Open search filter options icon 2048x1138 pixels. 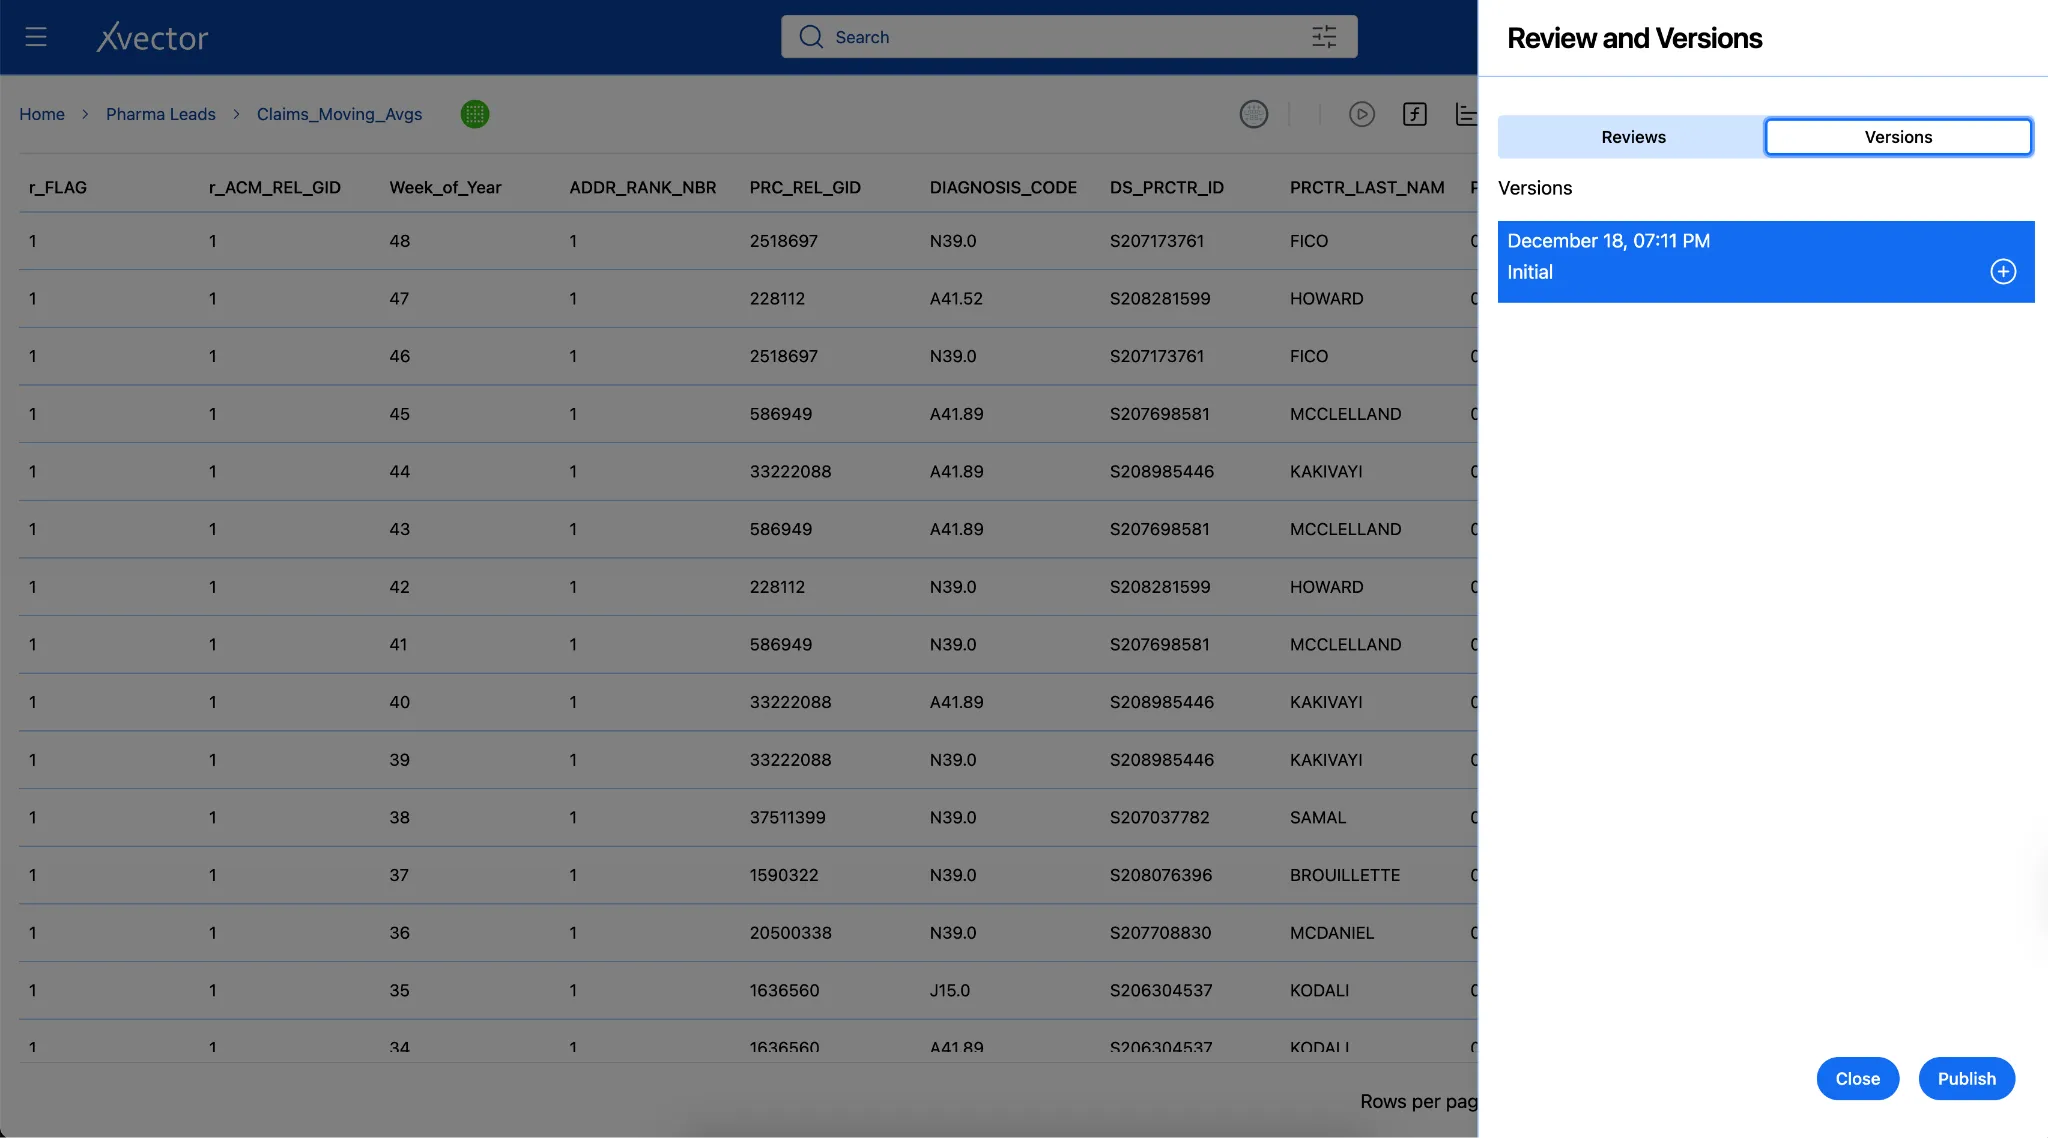click(1324, 37)
